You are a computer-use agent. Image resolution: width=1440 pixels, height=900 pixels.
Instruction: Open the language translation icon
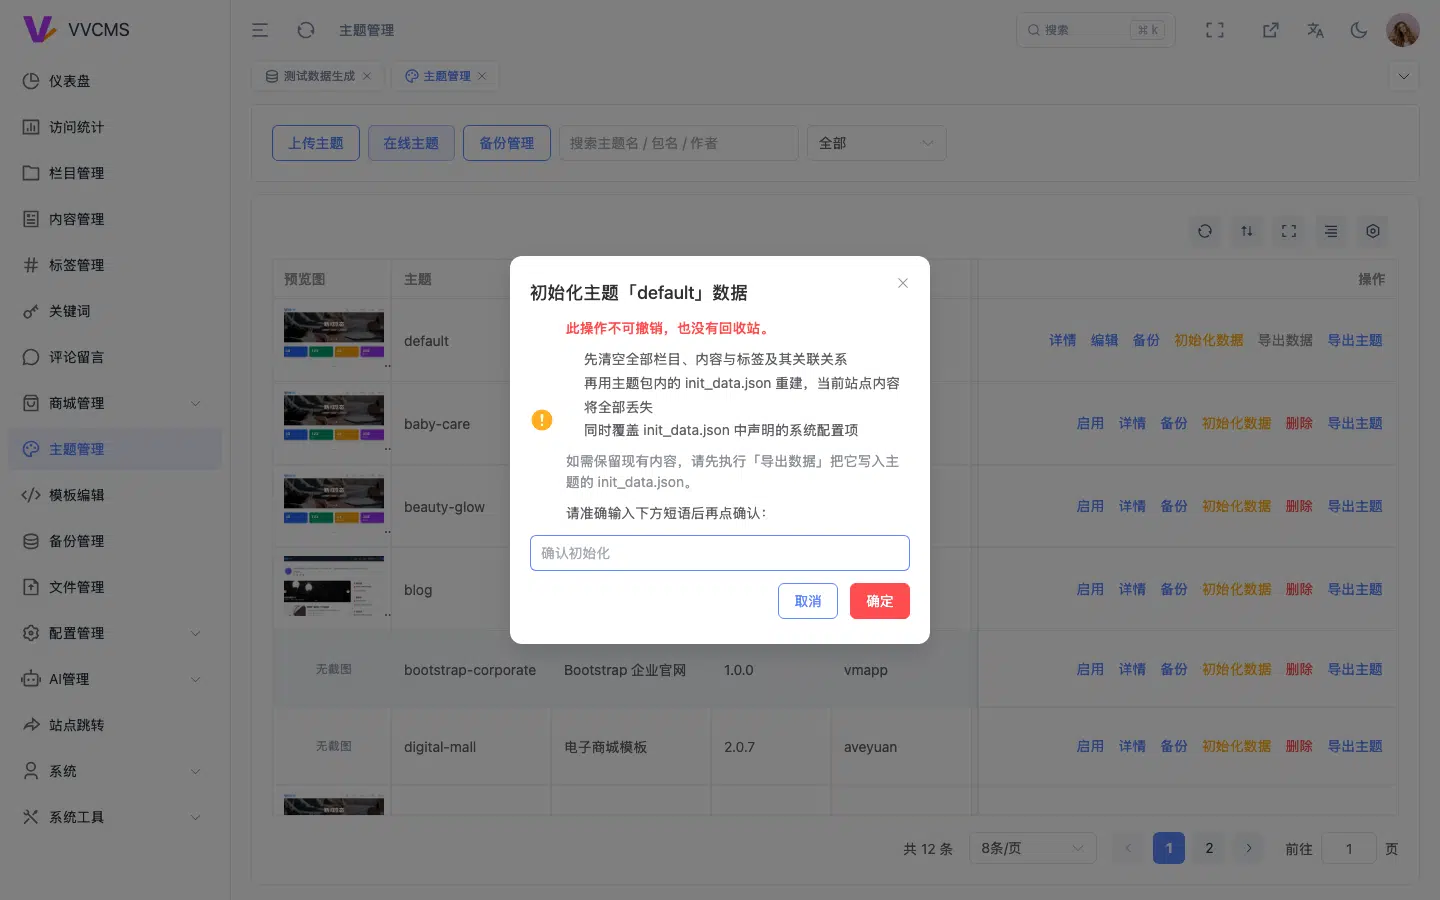coord(1315,30)
